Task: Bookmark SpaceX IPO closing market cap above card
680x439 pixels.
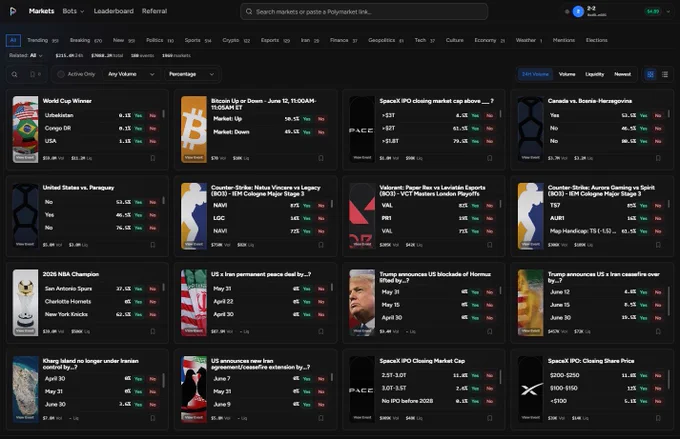Action: tap(490, 158)
